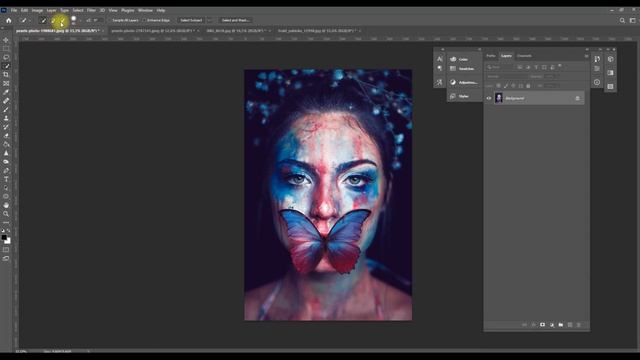Screen dimensions: 640x360
Task: Select the Gradient tool
Action: tap(6, 144)
